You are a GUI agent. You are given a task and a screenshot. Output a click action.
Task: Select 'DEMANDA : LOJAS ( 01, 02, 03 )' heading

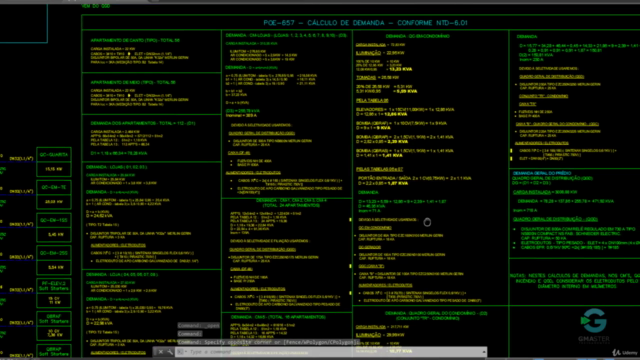[x=117, y=167]
